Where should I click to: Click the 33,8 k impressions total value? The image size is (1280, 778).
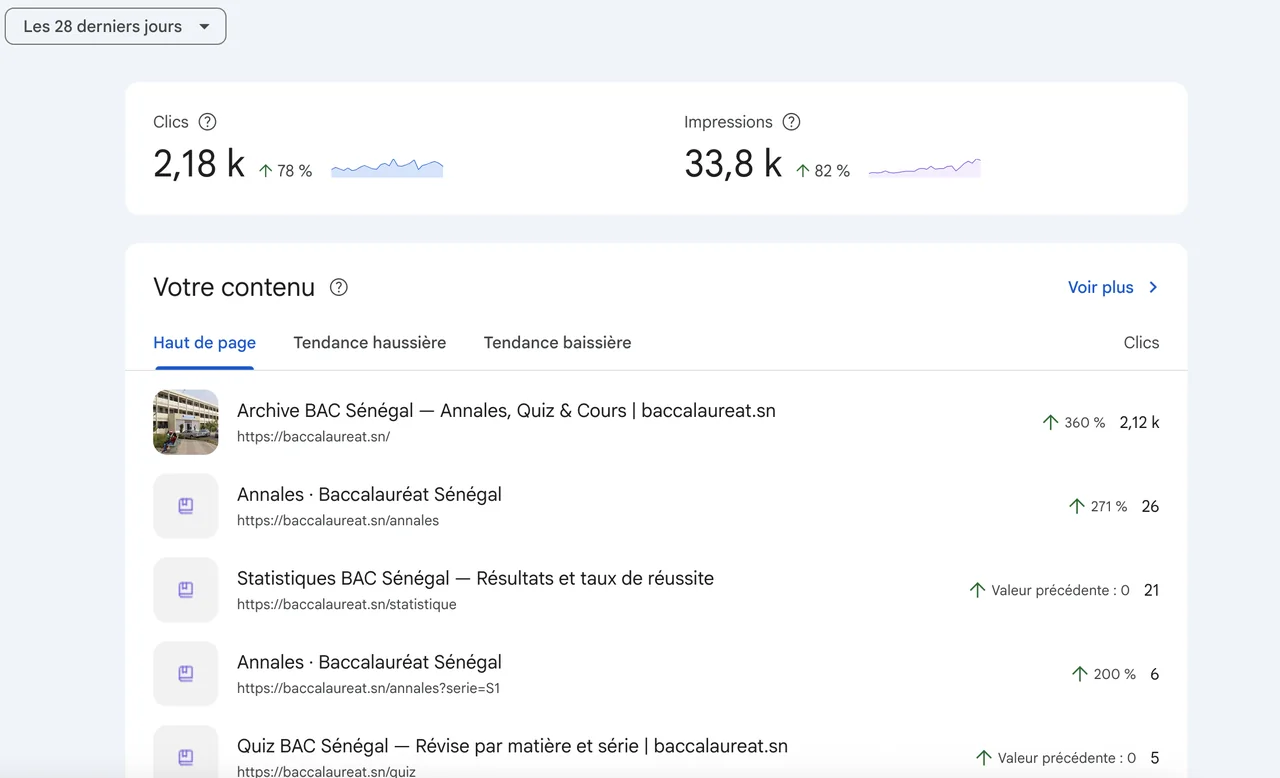(x=733, y=164)
